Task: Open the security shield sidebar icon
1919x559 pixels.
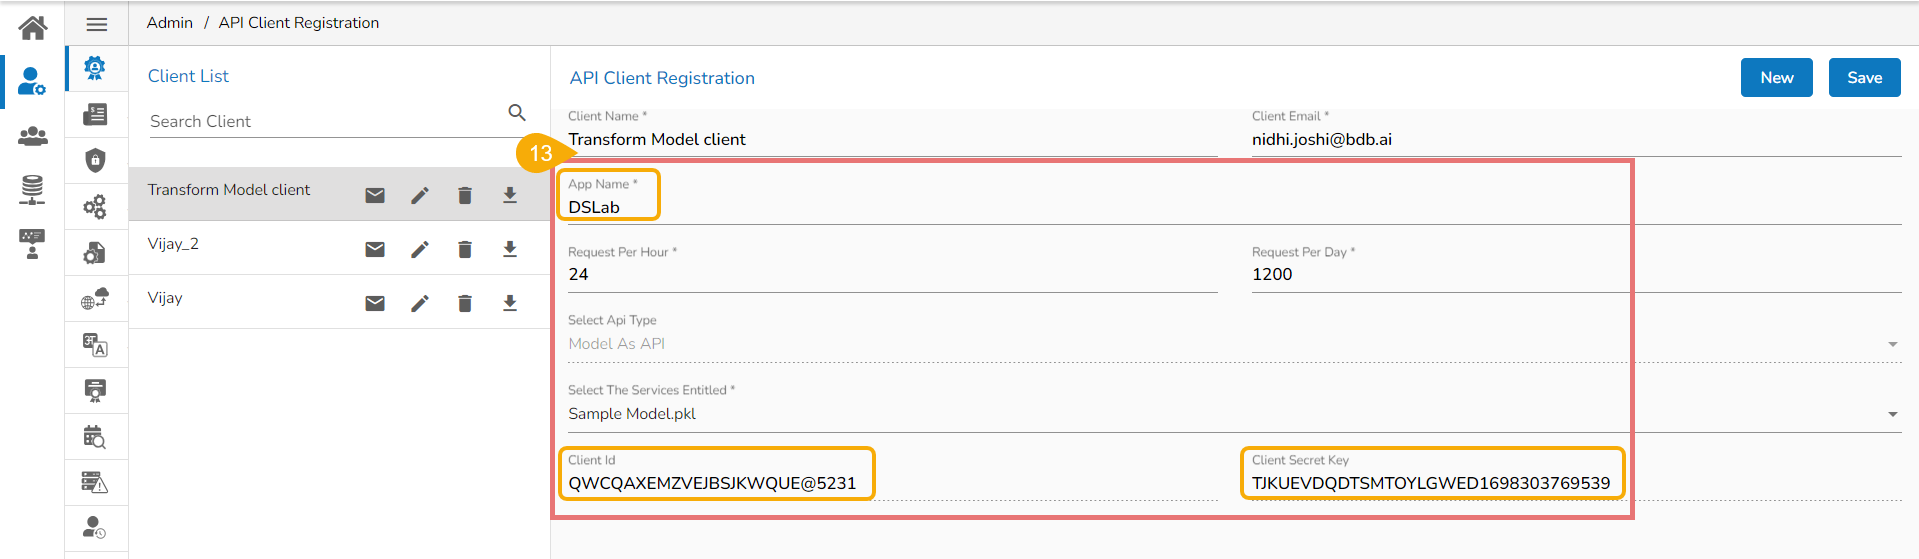Action: pyautogui.click(x=95, y=160)
